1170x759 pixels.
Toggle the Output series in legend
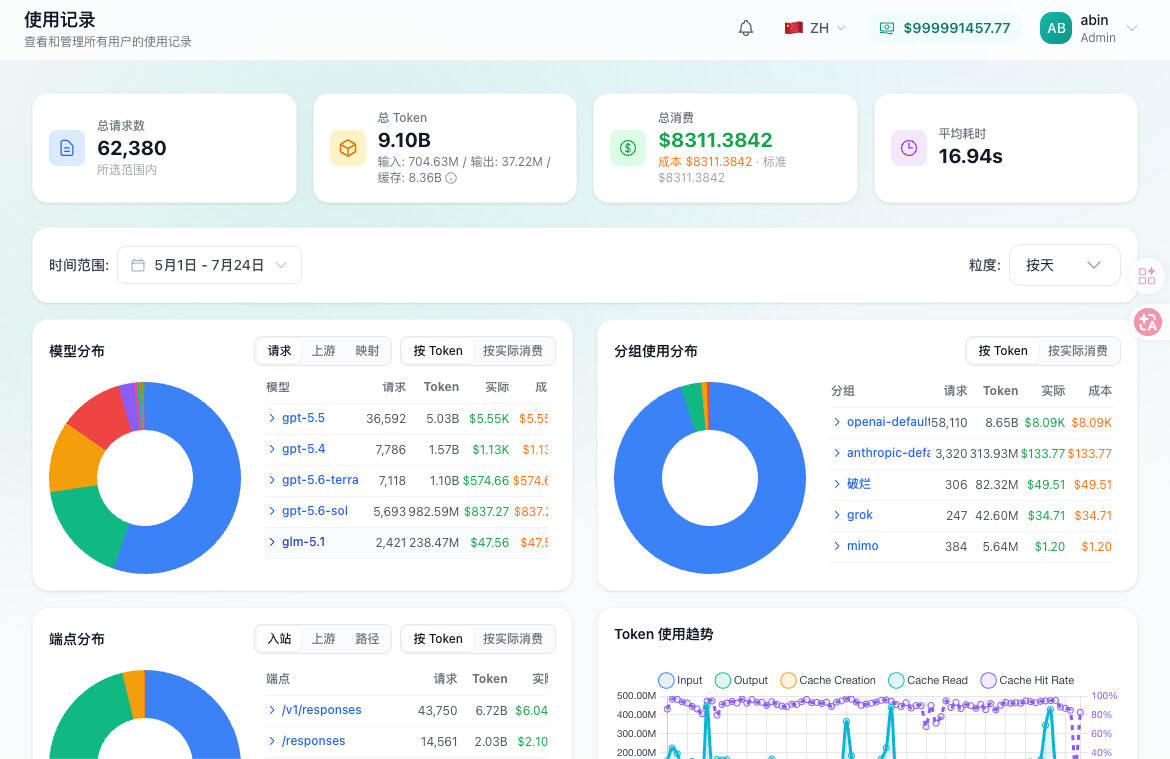pos(741,681)
